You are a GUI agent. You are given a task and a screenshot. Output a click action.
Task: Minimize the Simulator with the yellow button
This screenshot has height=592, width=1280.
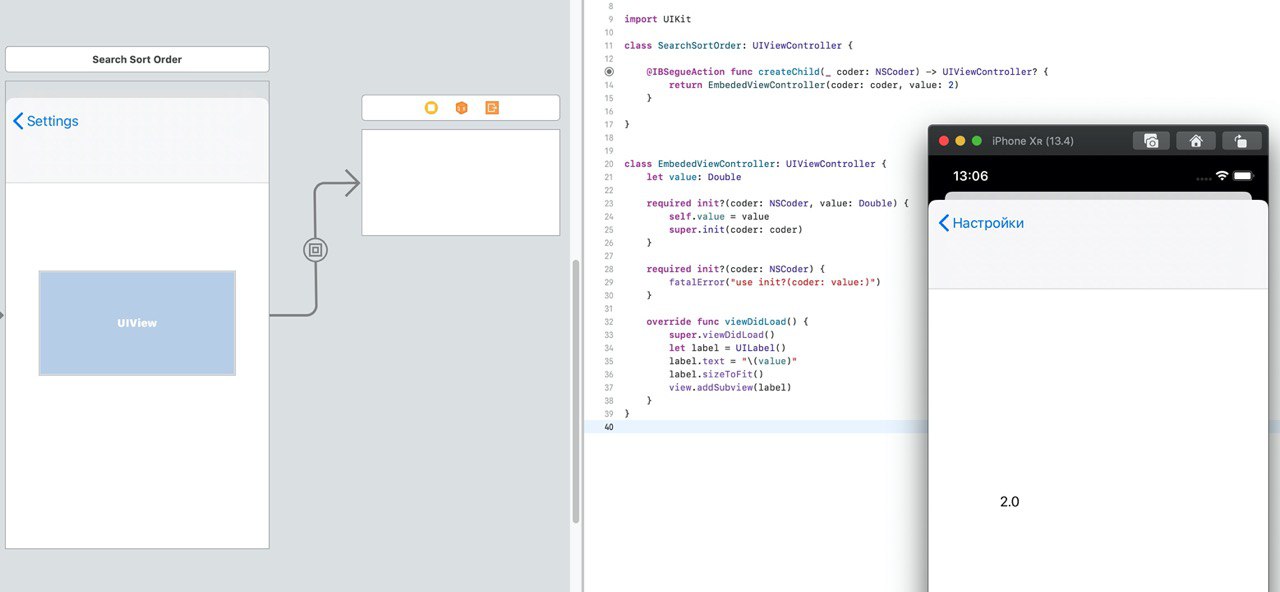(x=961, y=141)
